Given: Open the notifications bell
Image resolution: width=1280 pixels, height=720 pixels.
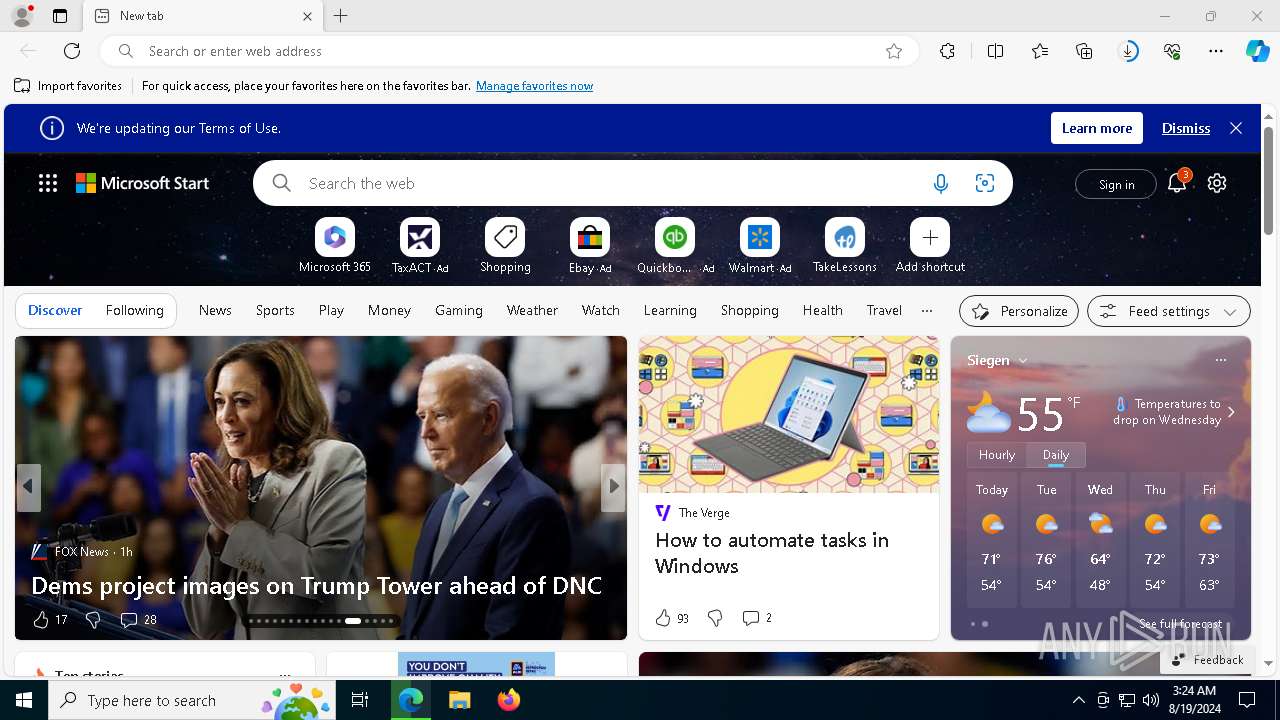Looking at the screenshot, I should point(1177,183).
